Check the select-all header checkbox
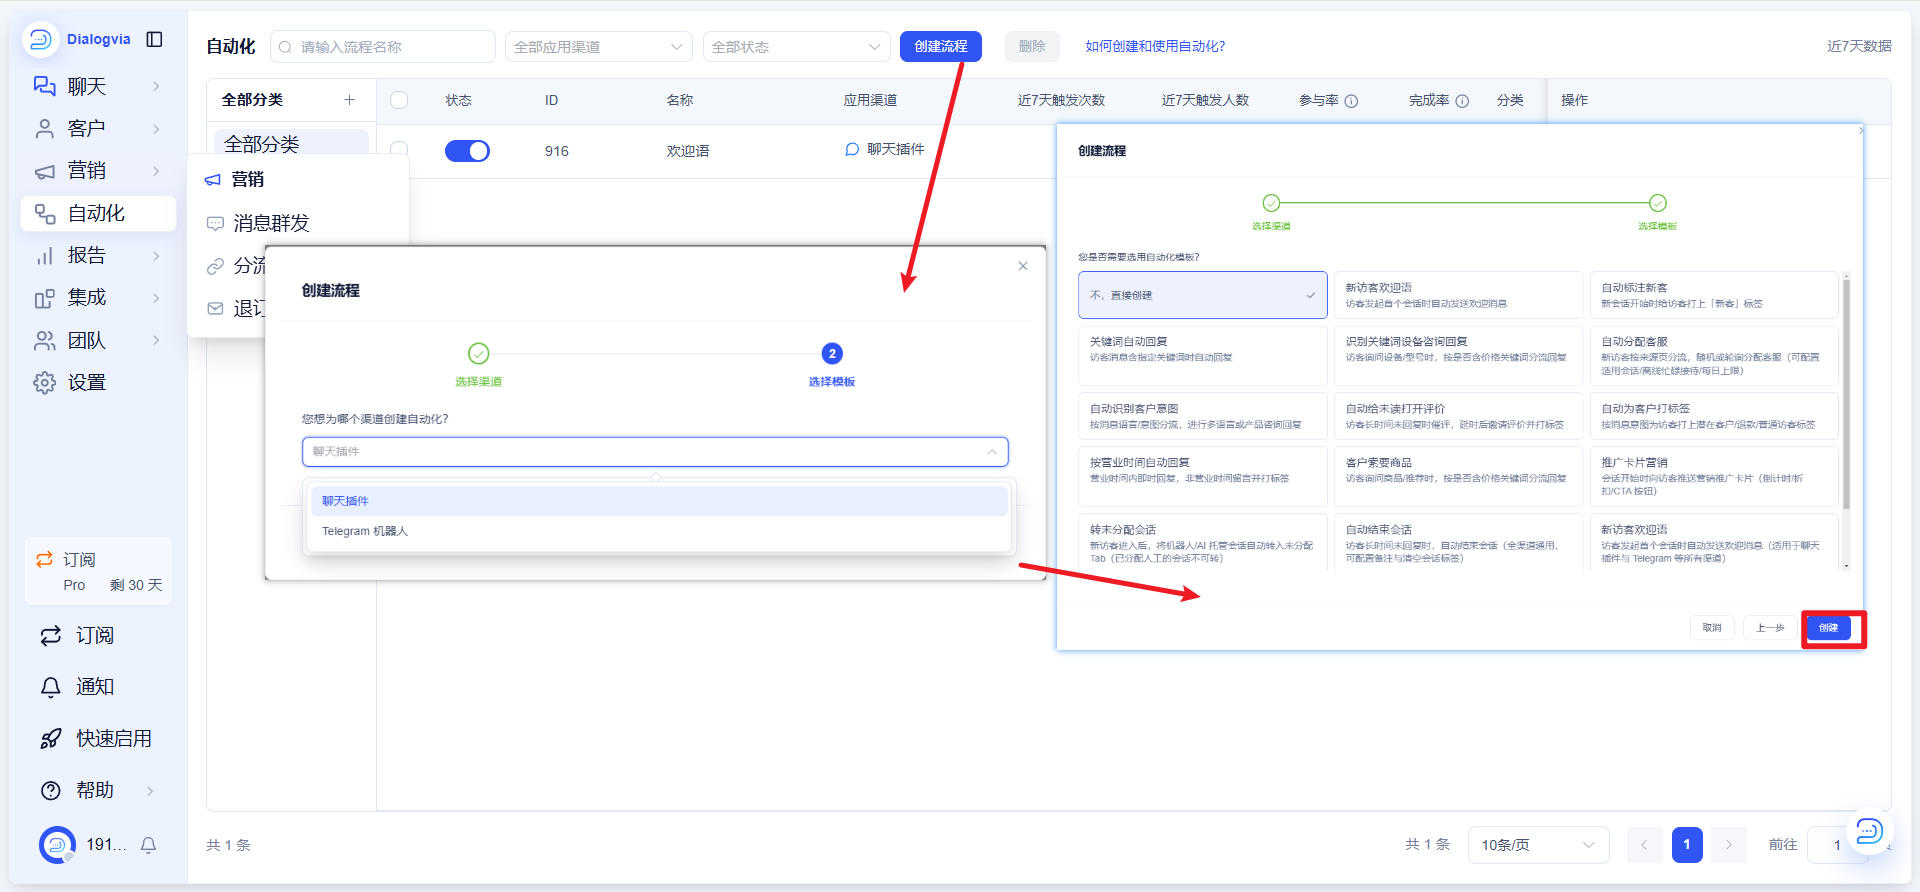This screenshot has width=1920, height=892. [399, 100]
